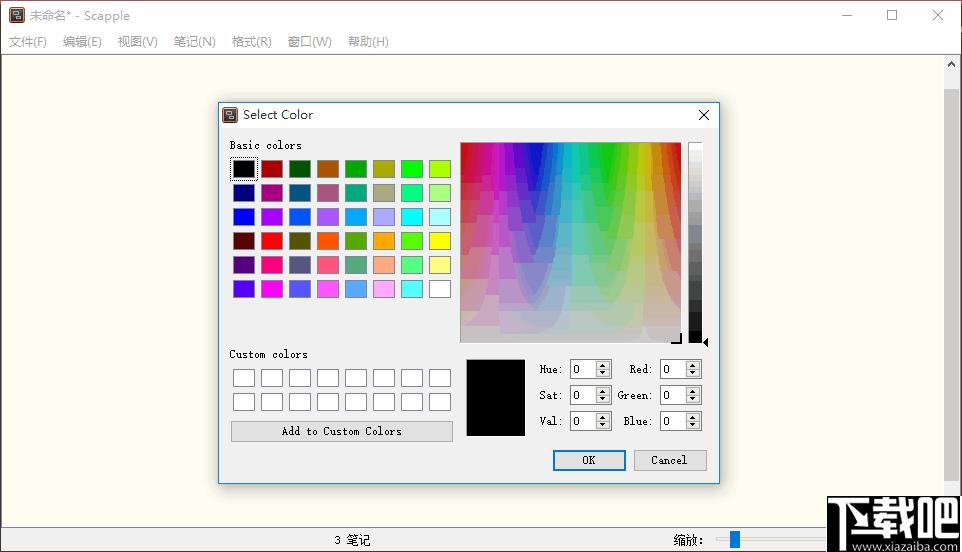Screen dimensions: 962x552
Task: Click the Blue input field
Action: click(674, 421)
